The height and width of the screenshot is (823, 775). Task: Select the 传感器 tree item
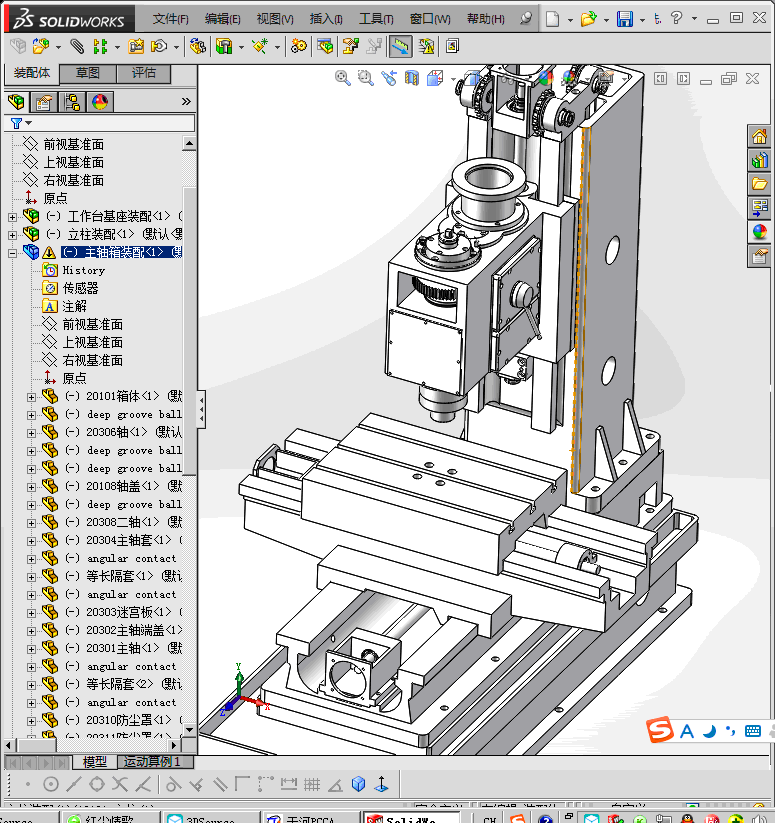pyautogui.click(x=80, y=288)
